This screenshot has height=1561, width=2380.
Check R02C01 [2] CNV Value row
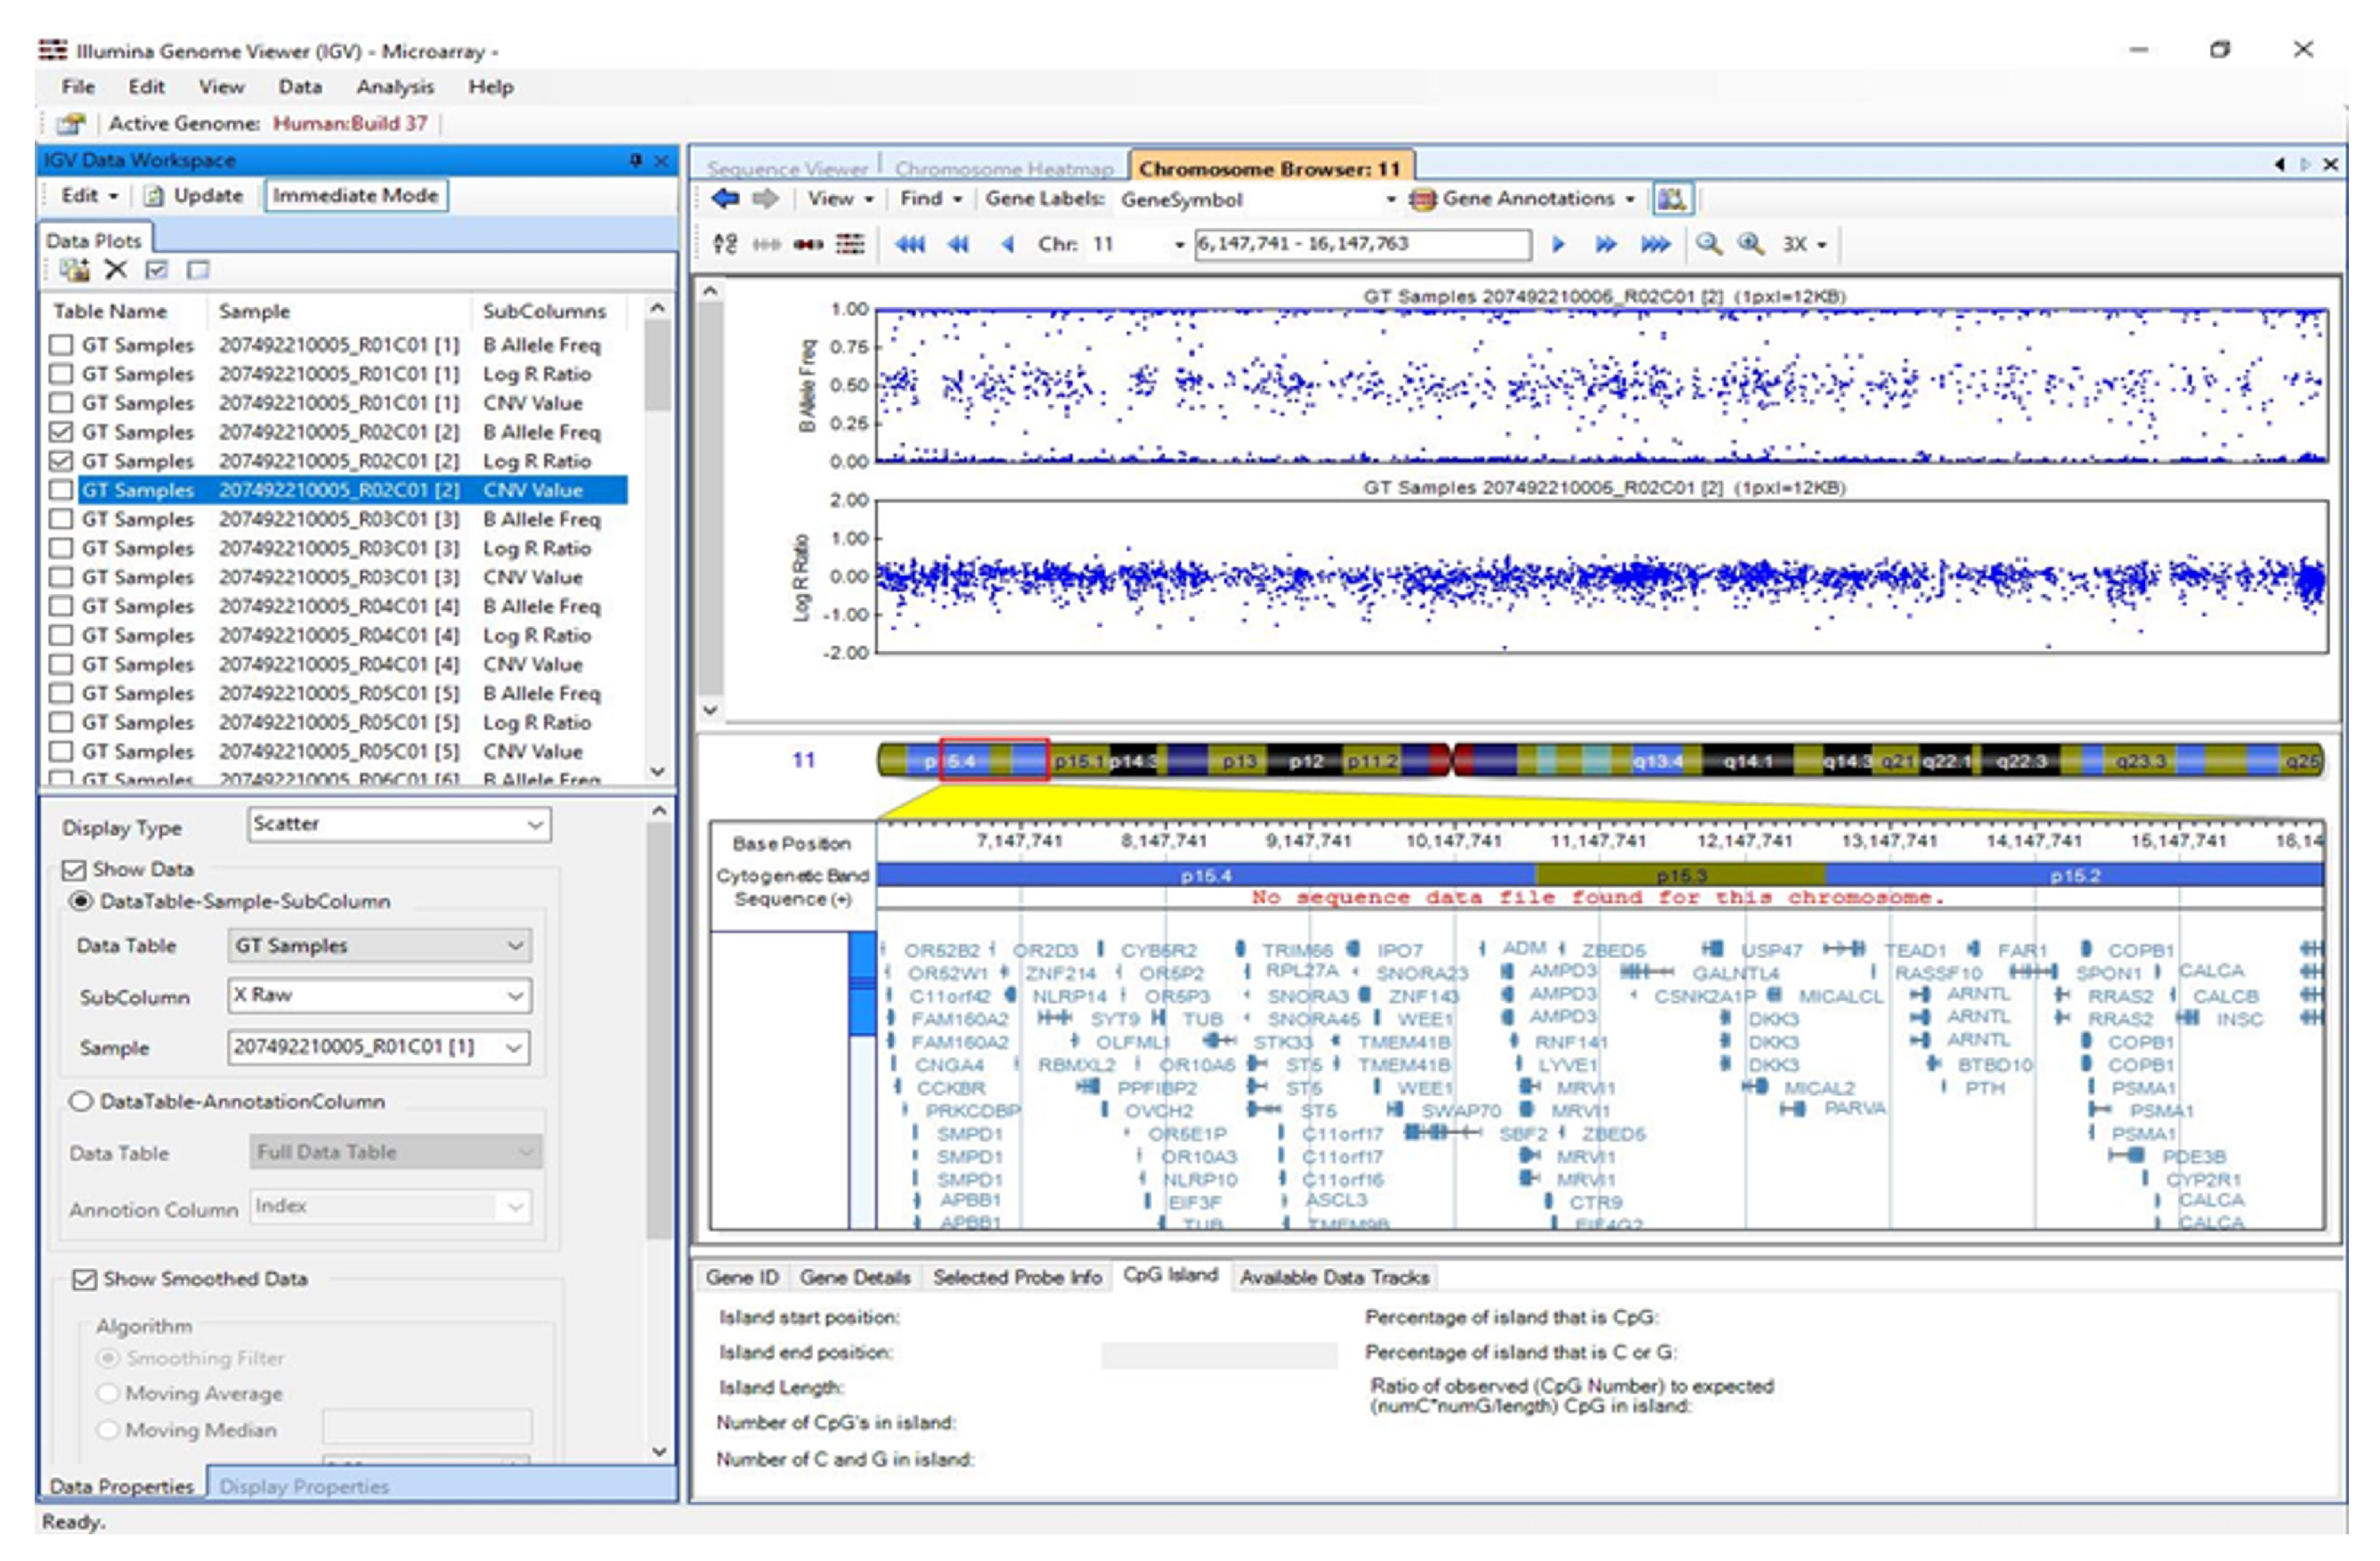[61, 490]
